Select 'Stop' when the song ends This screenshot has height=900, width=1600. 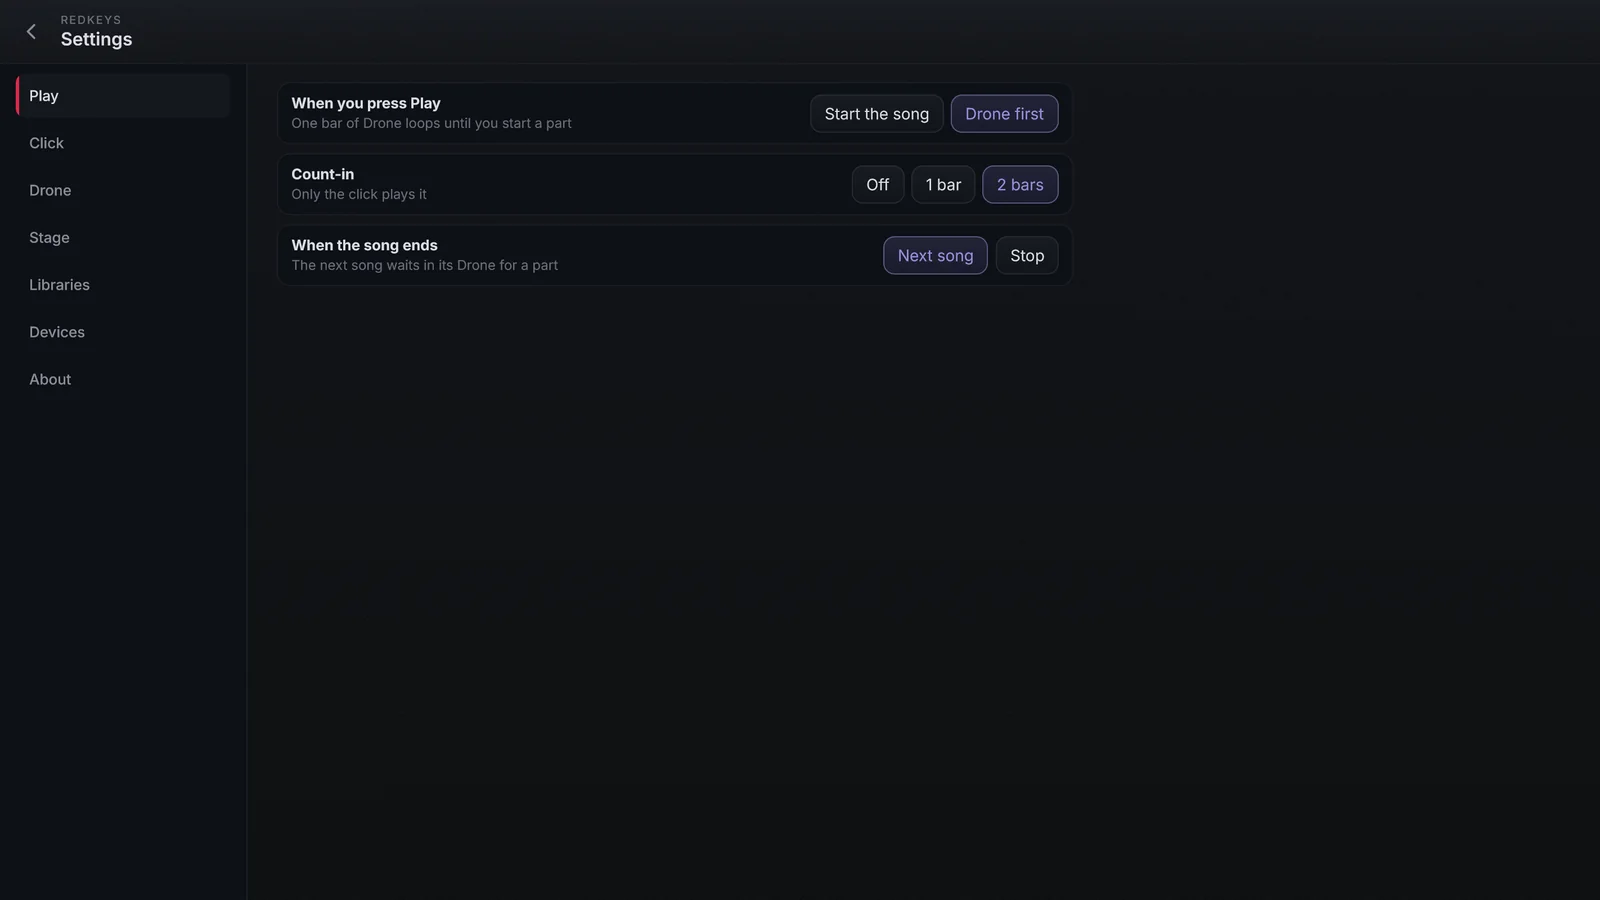tap(1027, 256)
